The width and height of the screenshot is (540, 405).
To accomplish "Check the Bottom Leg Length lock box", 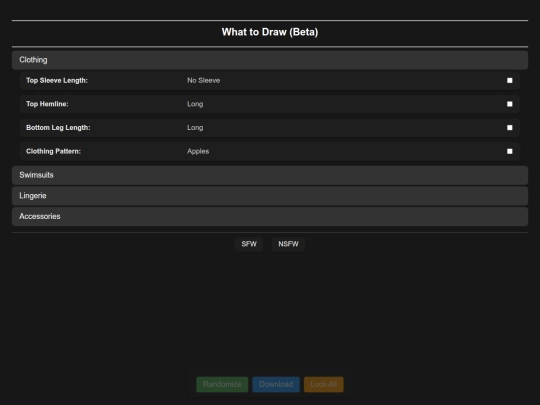I will (x=509, y=128).
